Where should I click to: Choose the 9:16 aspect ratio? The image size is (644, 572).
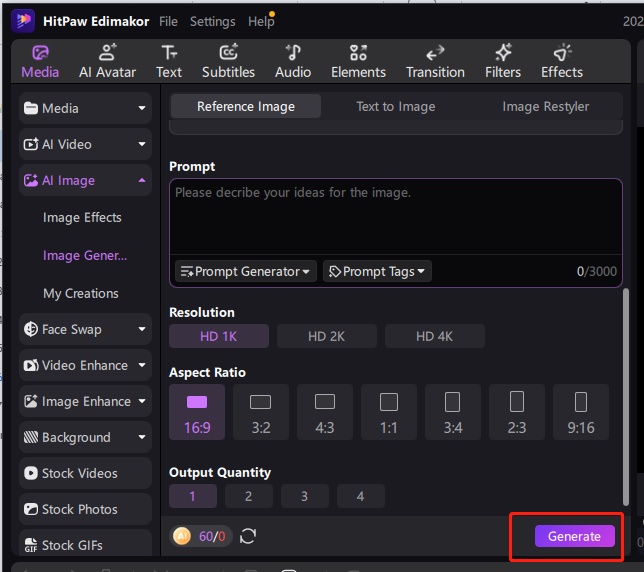coord(581,412)
